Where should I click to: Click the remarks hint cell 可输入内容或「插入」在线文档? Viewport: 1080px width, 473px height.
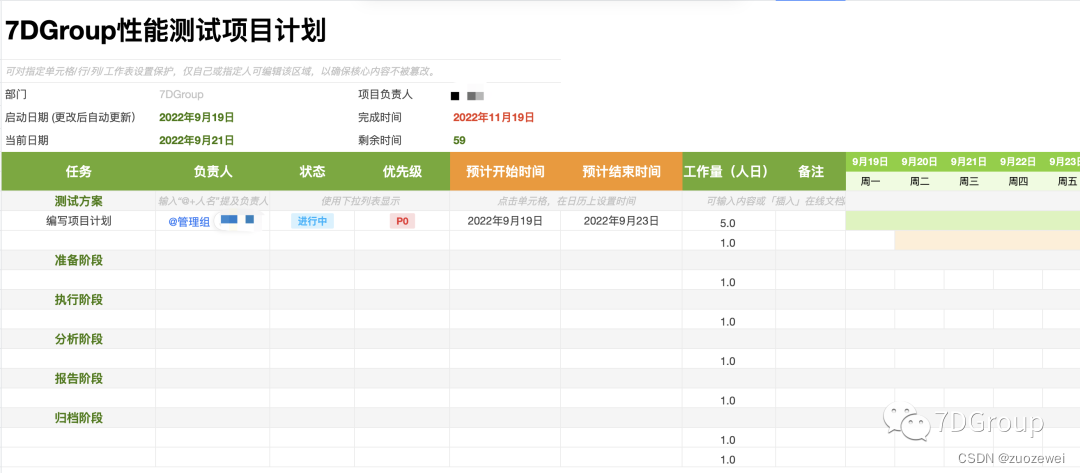(x=776, y=201)
